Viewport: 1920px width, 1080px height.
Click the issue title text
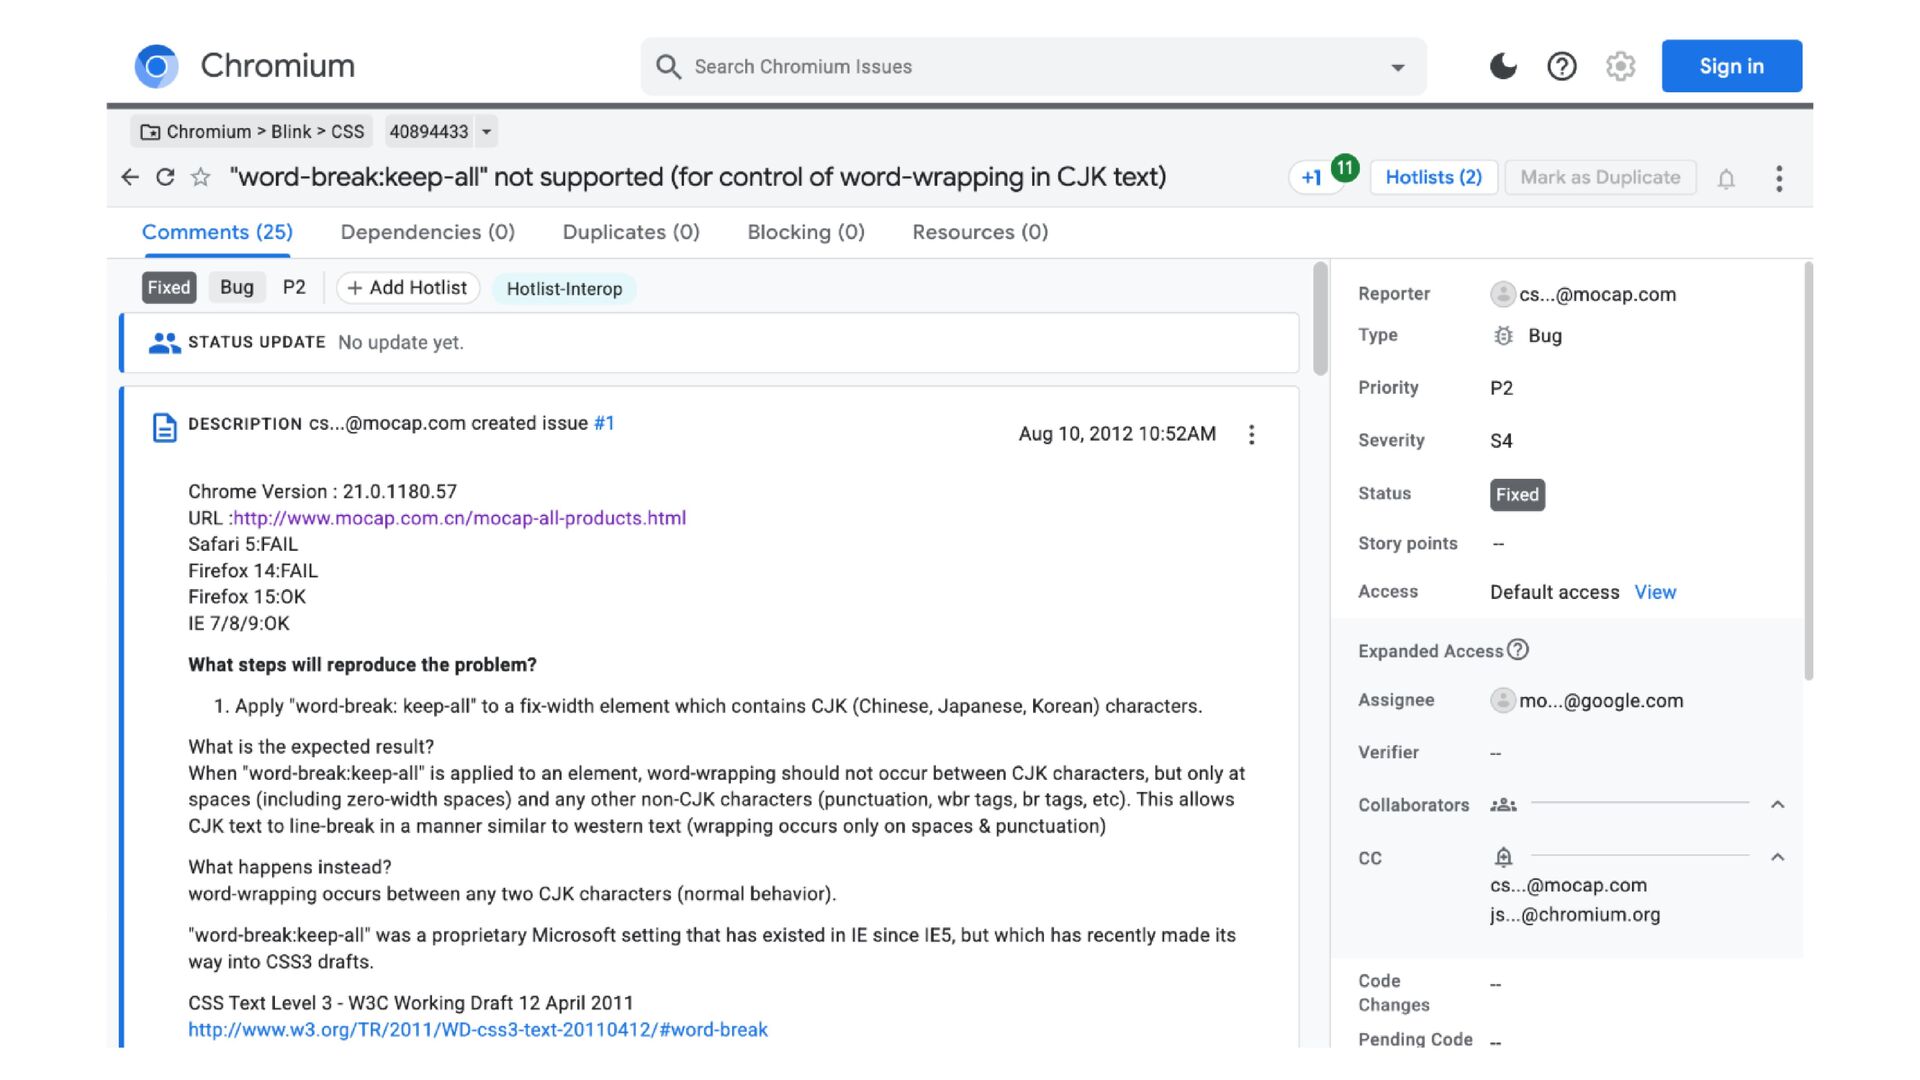(698, 177)
